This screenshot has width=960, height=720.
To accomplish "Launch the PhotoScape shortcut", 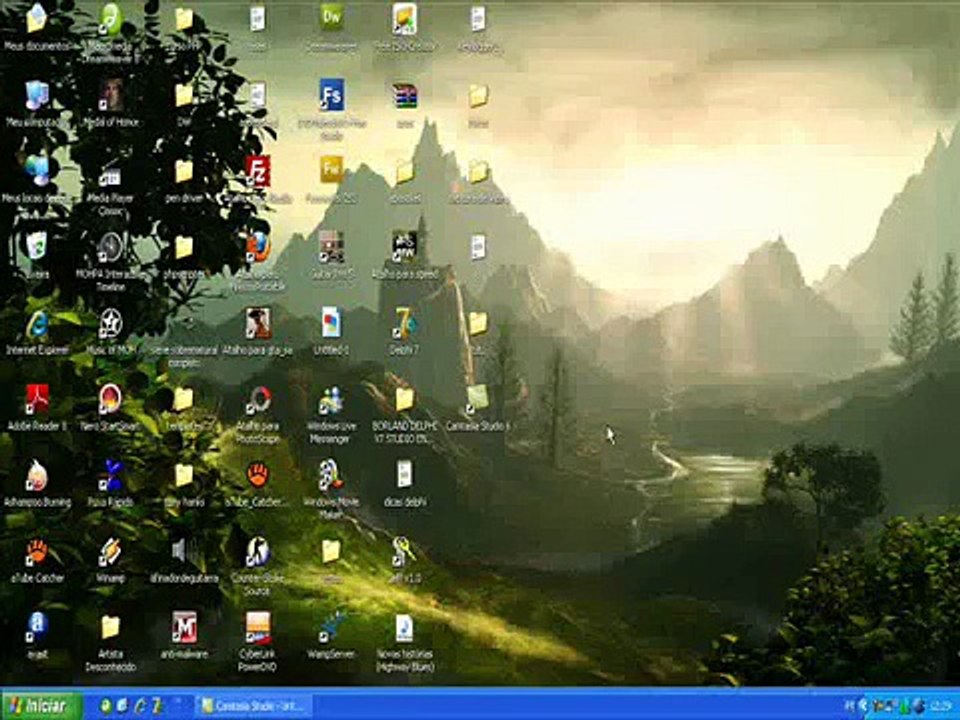I will [x=258, y=399].
